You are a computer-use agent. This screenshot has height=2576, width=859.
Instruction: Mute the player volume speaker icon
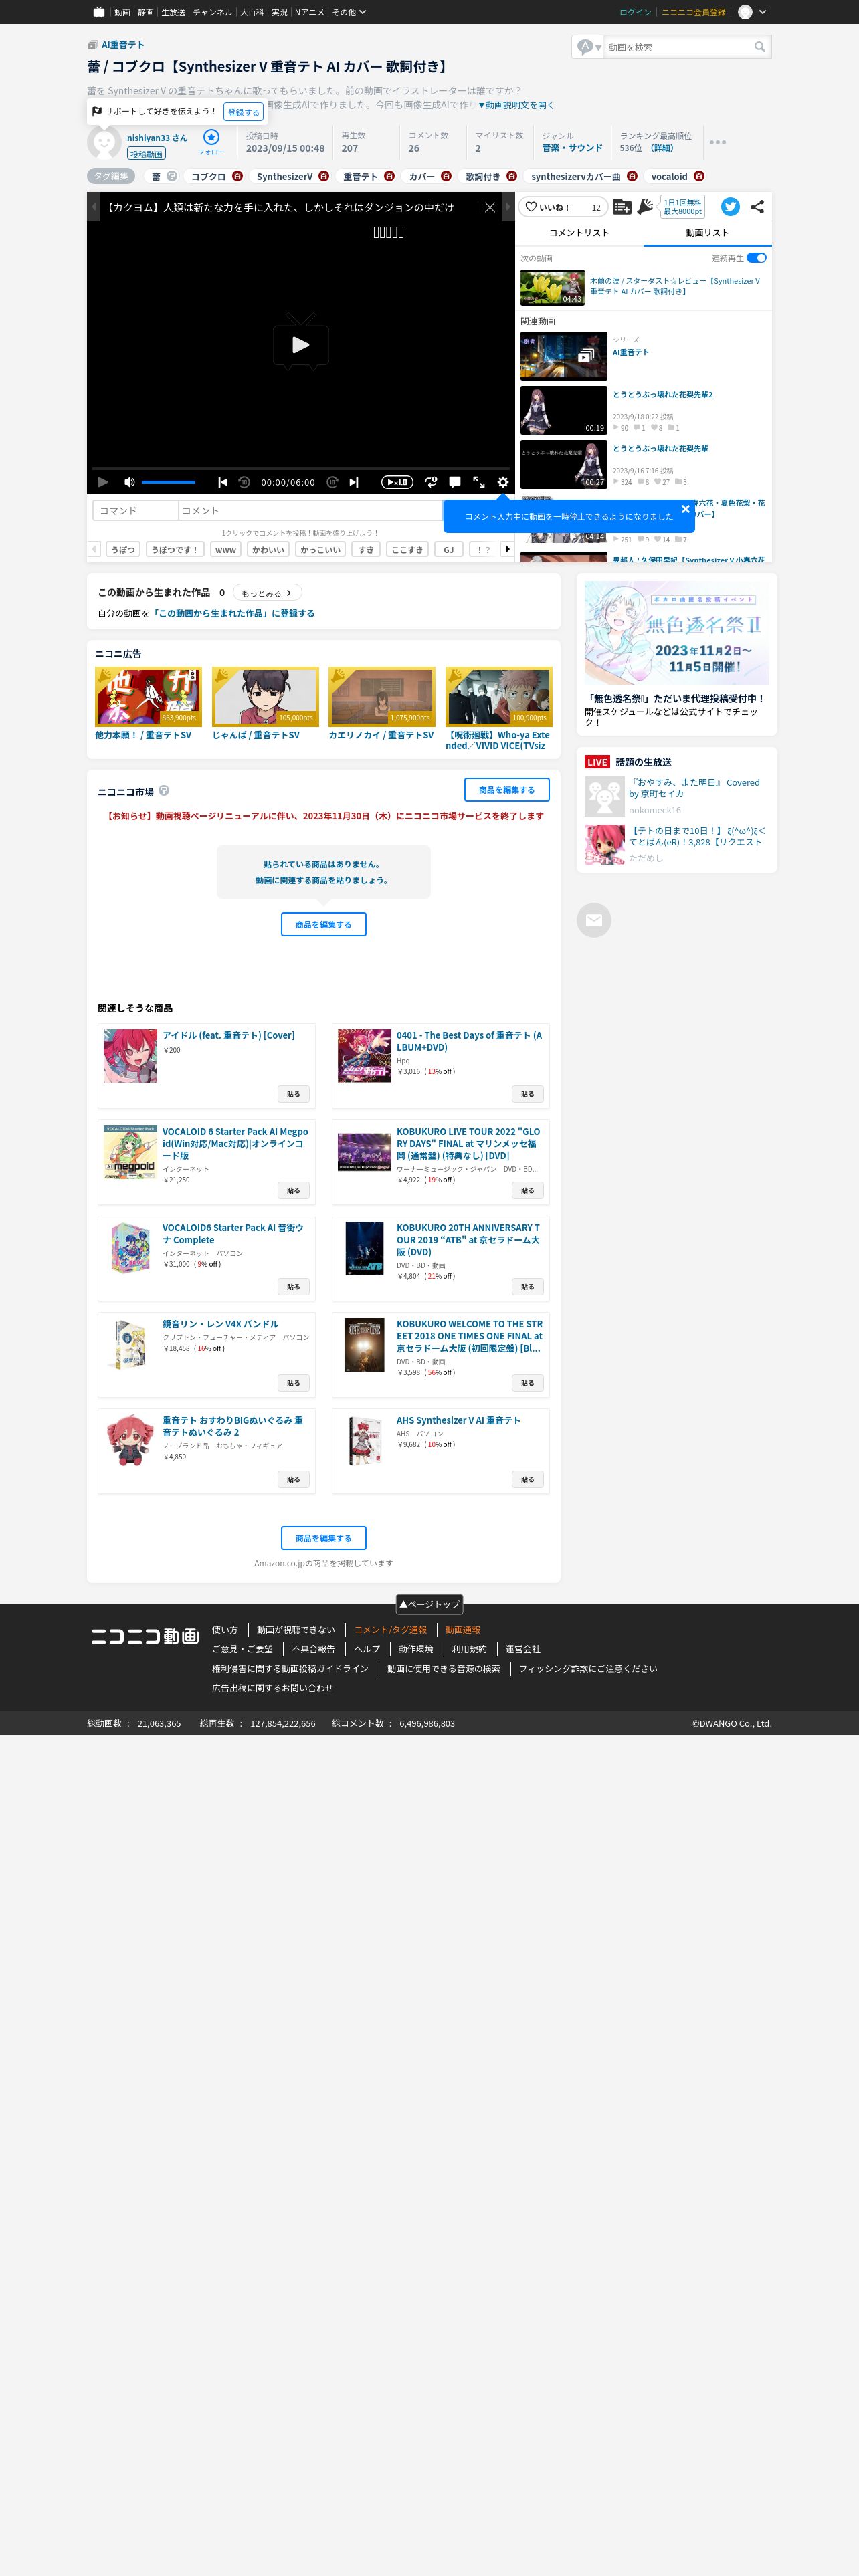[x=128, y=482]
